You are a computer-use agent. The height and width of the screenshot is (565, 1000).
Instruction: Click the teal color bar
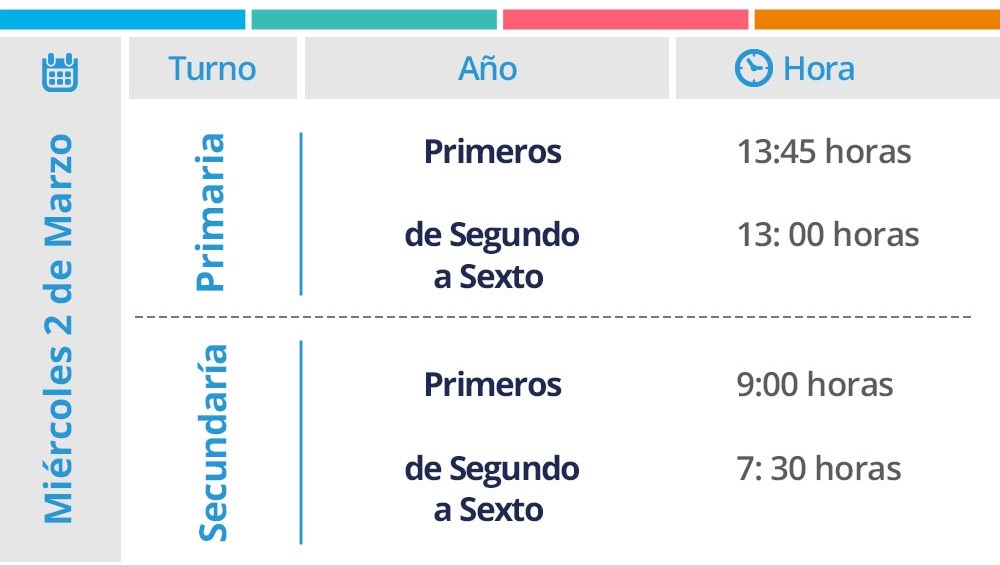pyautogui.click(x=374, y=19)
